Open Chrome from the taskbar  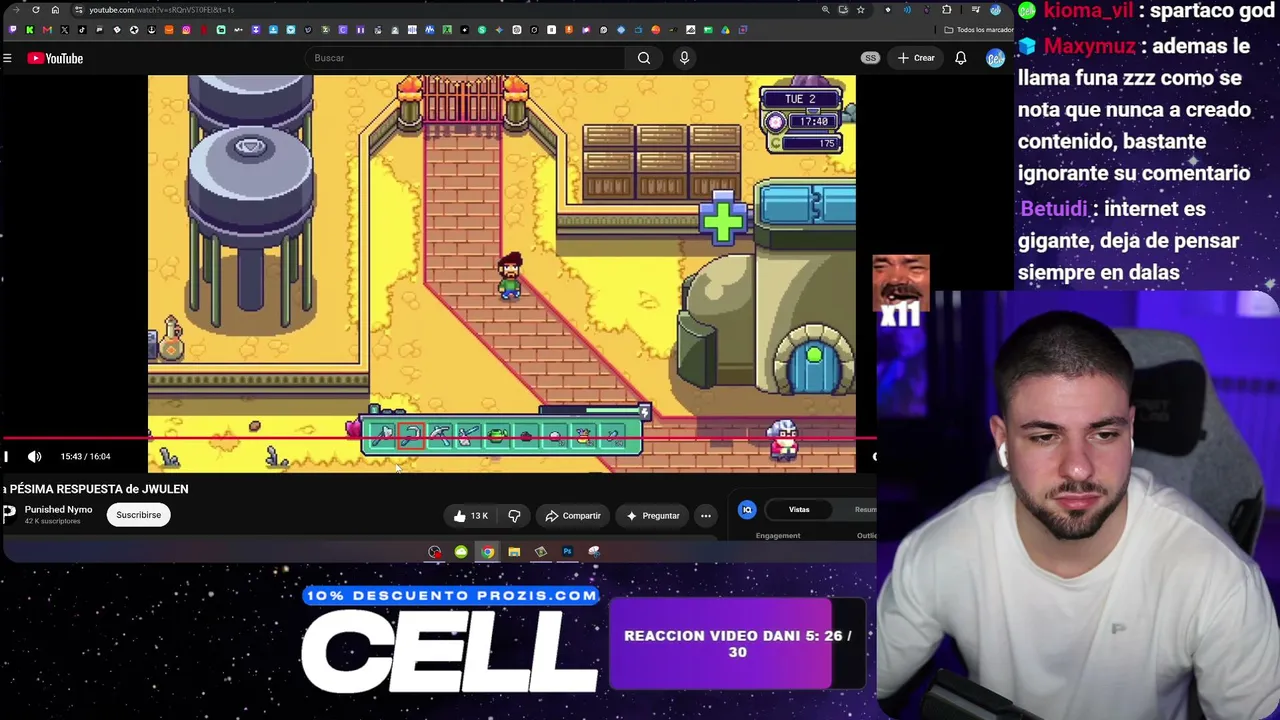coord(487,552)
